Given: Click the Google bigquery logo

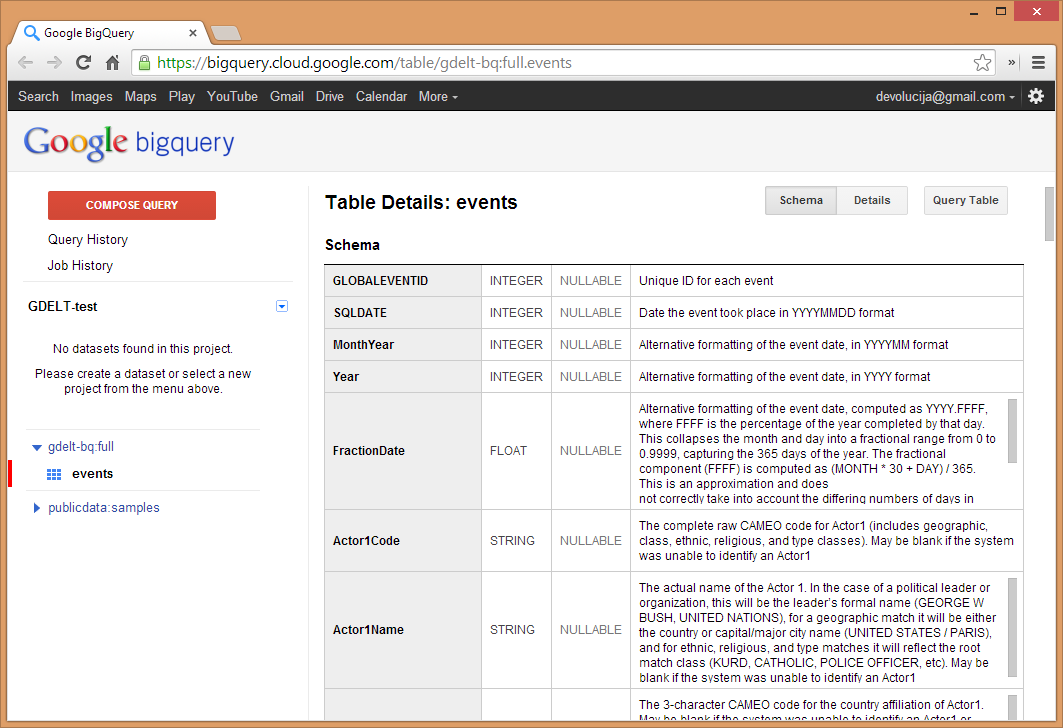Looking at the screenshot, I should (x=129, y=142).
